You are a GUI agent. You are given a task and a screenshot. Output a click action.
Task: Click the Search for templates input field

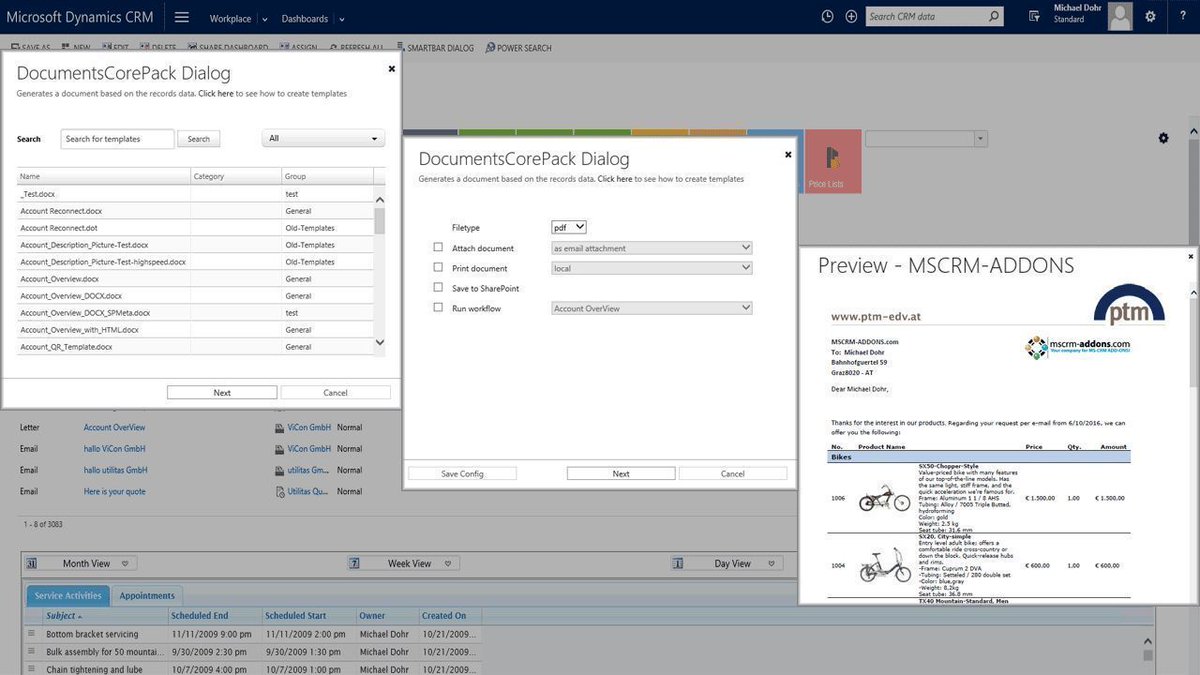click(x=117, y=139)
